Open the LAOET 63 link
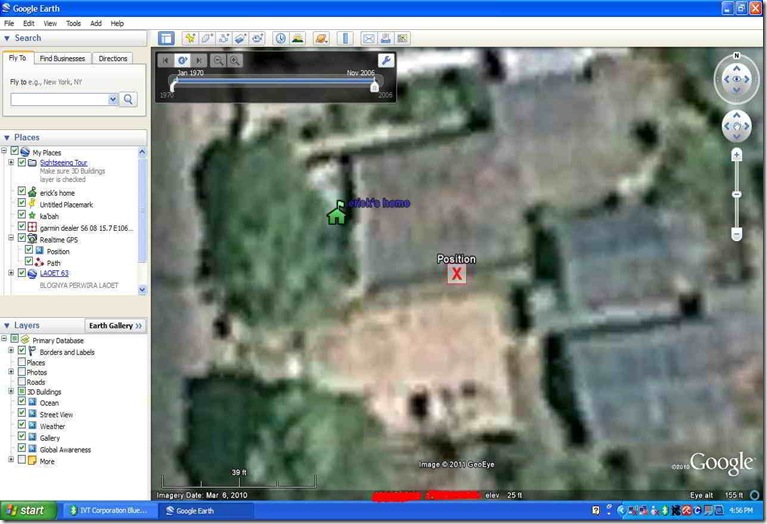Viewport: 767px width, 524px height. coord(54,273)
